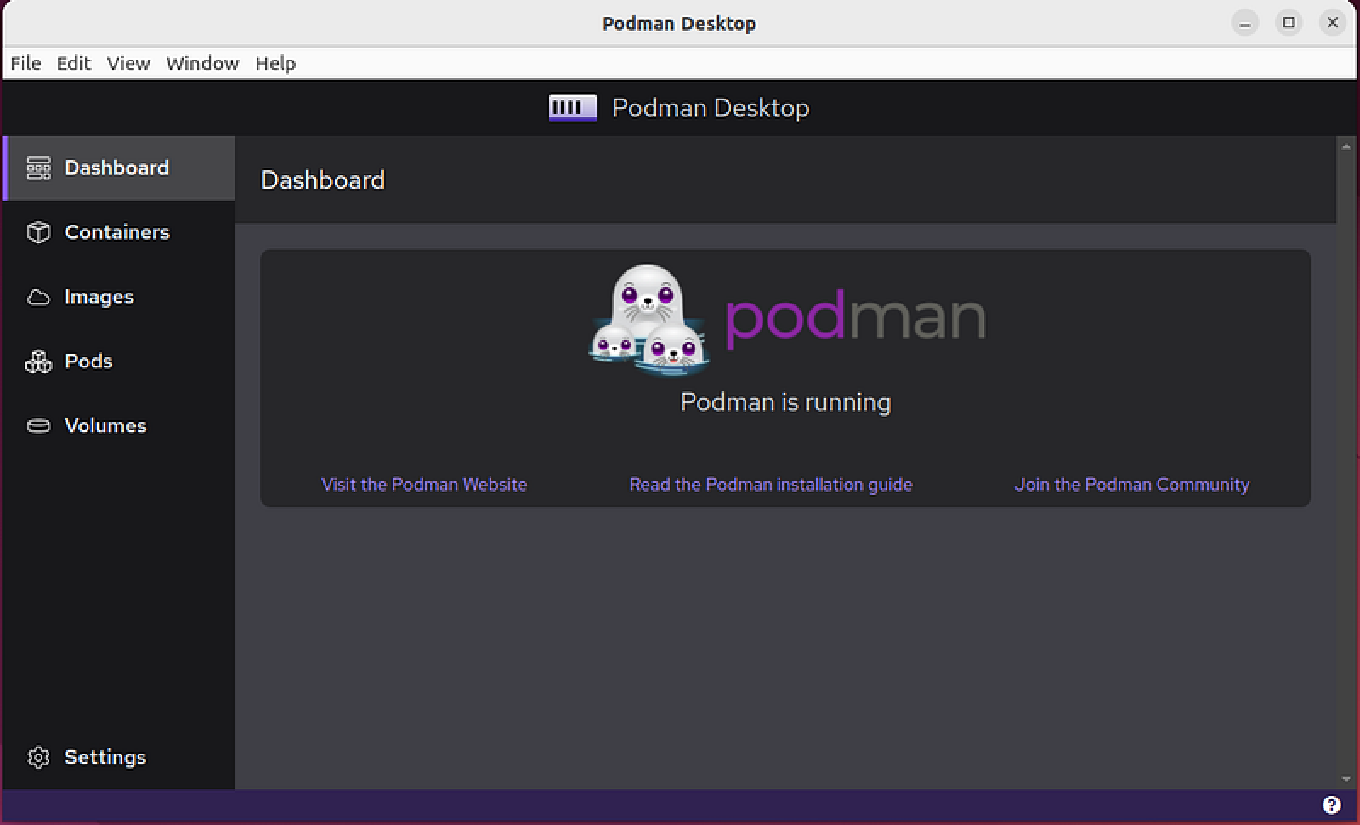This screenshot has width=1360, height=825.
Task: Open the Help menu
Action: (x=276, y=63)
